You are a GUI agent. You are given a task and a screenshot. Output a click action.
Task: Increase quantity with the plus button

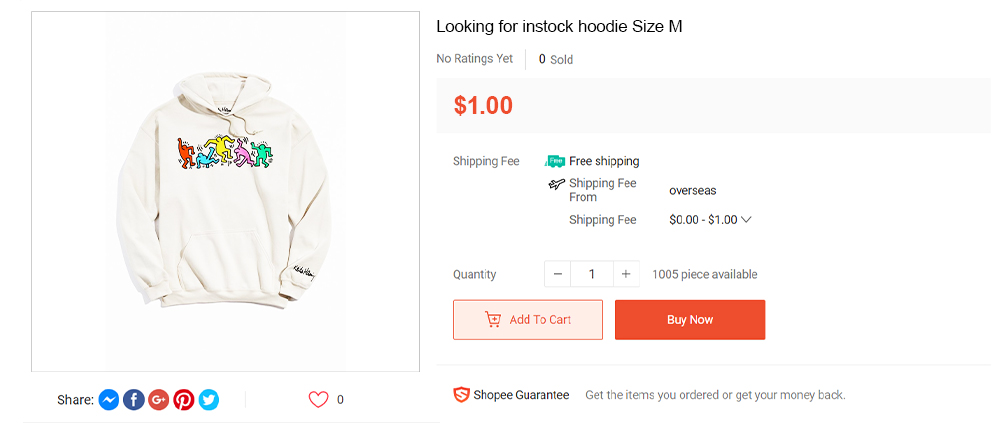[626, 274]
